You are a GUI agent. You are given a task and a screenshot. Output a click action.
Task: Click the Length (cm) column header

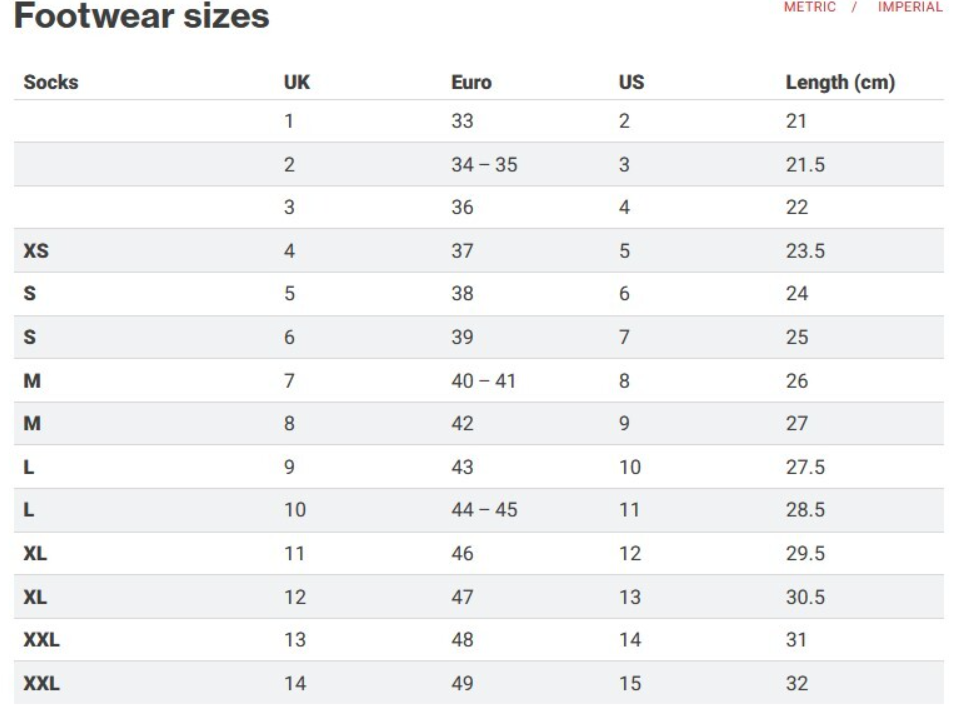[x=840, y=82]
